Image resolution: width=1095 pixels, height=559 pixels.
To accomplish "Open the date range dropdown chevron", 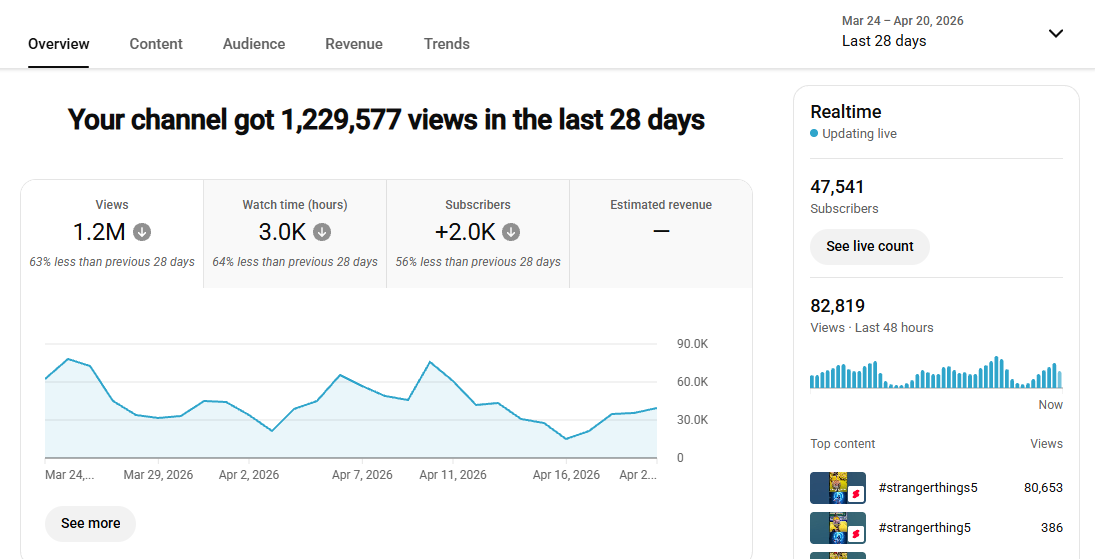I will coord(1055,33).
